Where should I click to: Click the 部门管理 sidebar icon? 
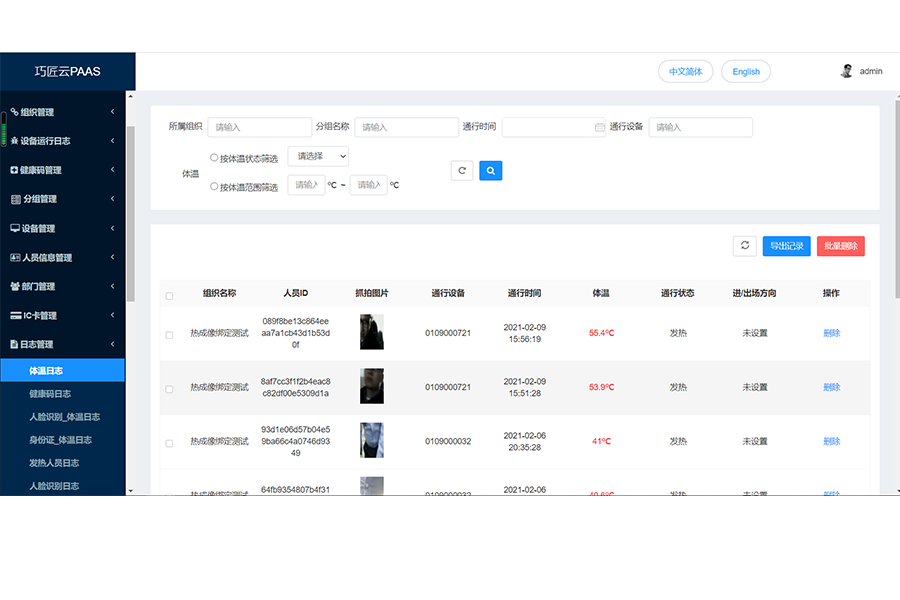tap(15, 286)
